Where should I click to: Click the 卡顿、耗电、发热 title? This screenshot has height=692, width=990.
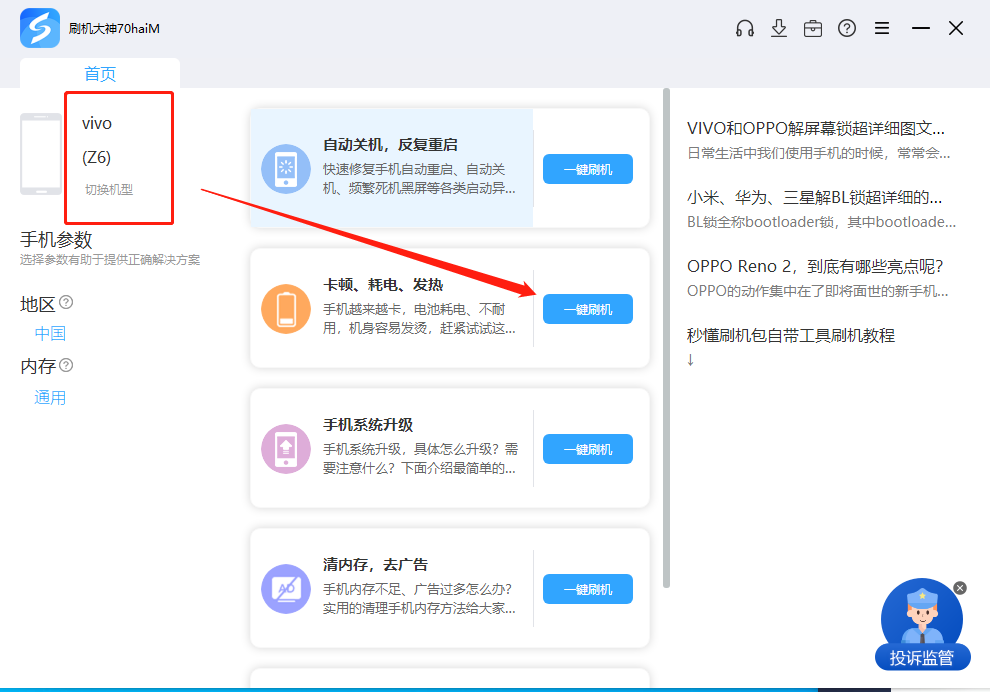pyautogui.click(x=383, y=285)
